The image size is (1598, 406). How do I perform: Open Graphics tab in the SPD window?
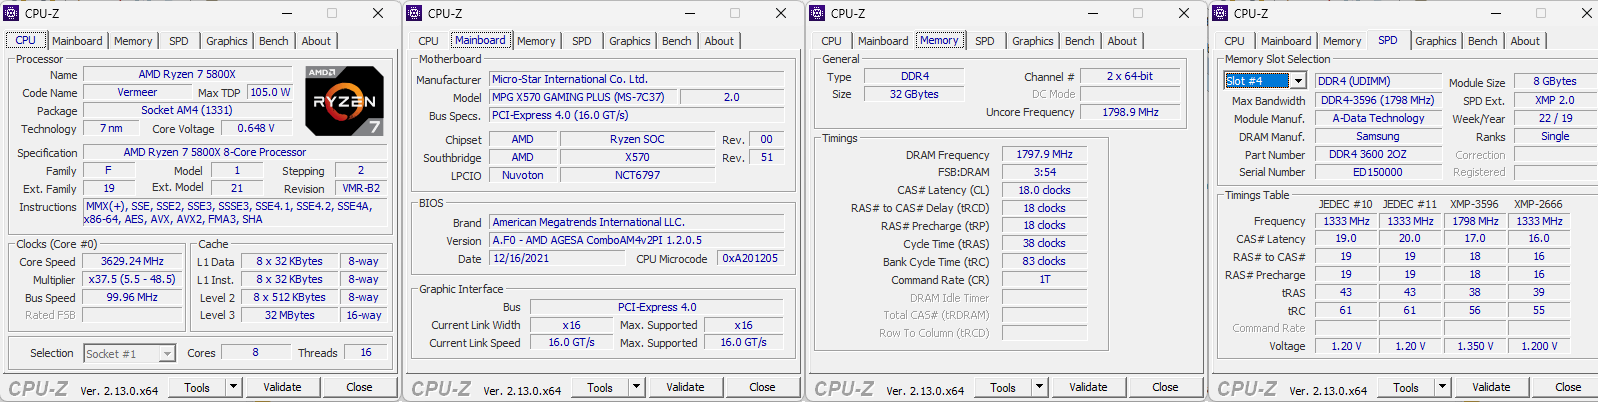click(1436, 41)
